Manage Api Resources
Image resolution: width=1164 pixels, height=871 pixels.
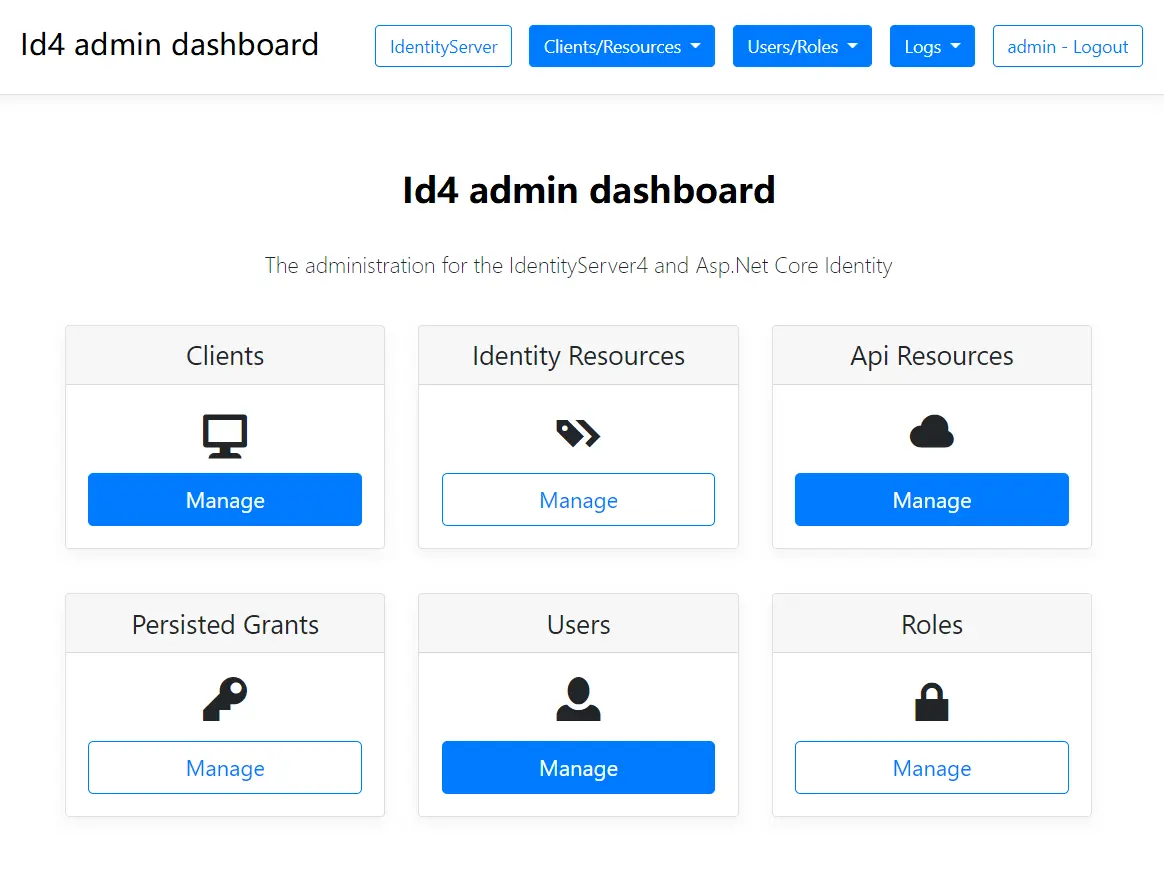(932, 500)
